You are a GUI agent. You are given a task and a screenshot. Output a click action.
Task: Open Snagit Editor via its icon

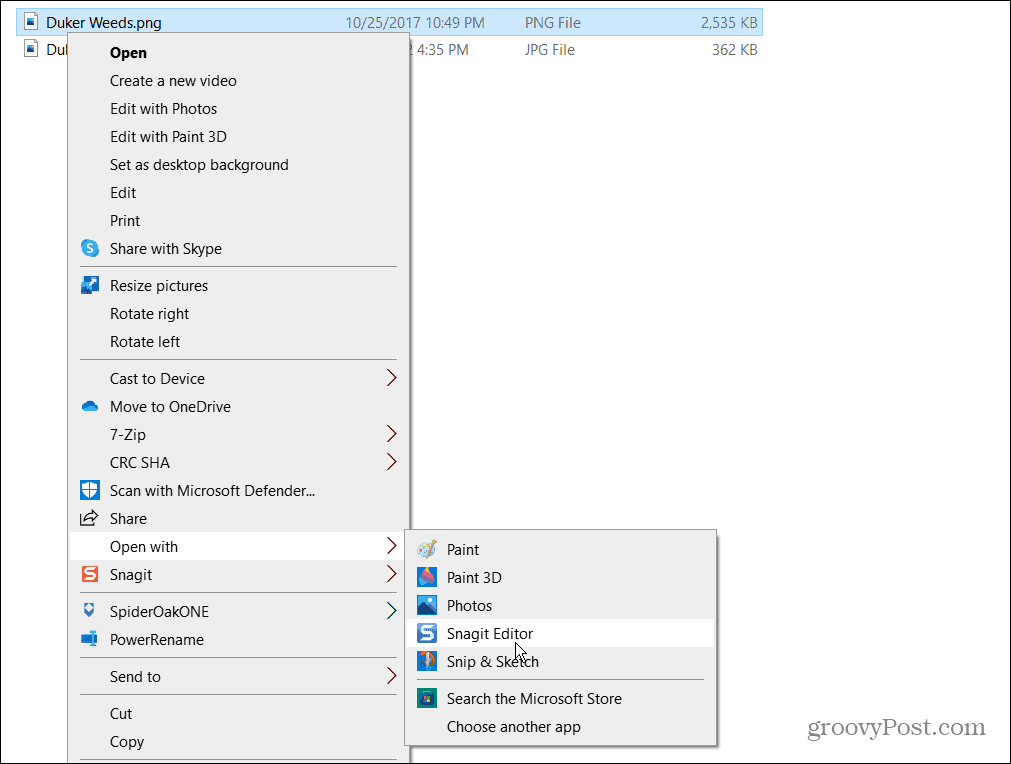(425, 633)
